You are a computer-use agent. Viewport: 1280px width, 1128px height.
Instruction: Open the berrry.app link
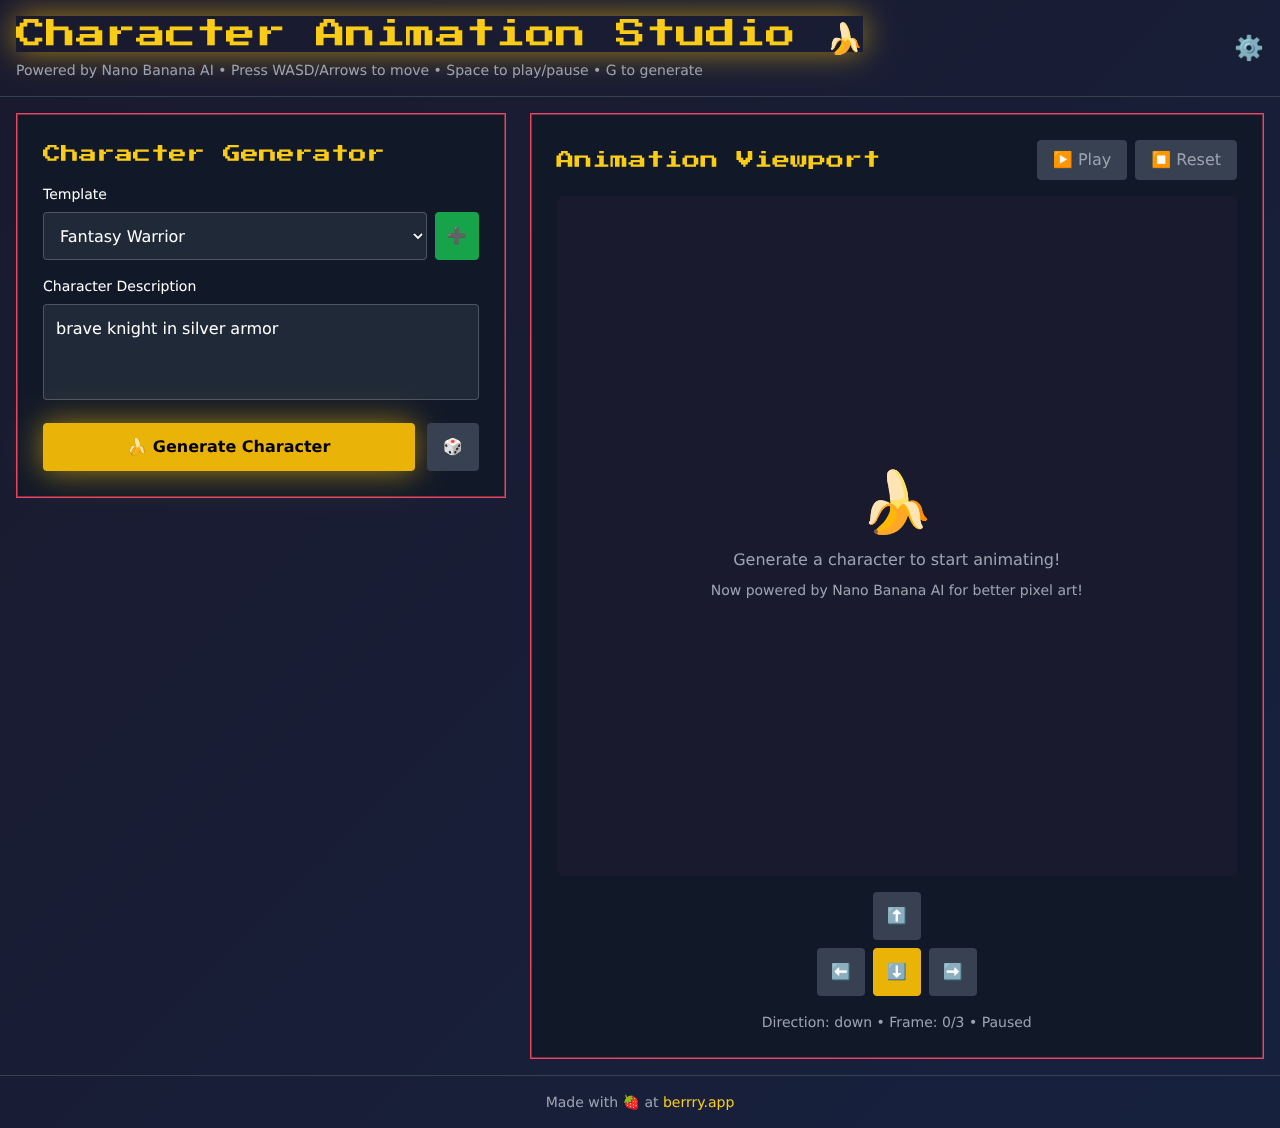[x=698, y=1102]
